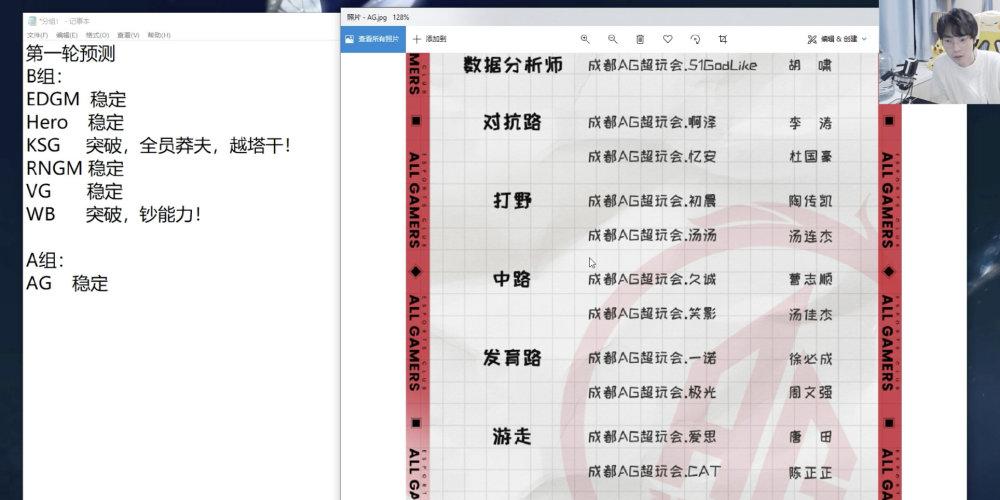Click the 'AG 稳定' line in Notepad
This screenshot has width=1000, height=500.
click(x=67, y=283)
